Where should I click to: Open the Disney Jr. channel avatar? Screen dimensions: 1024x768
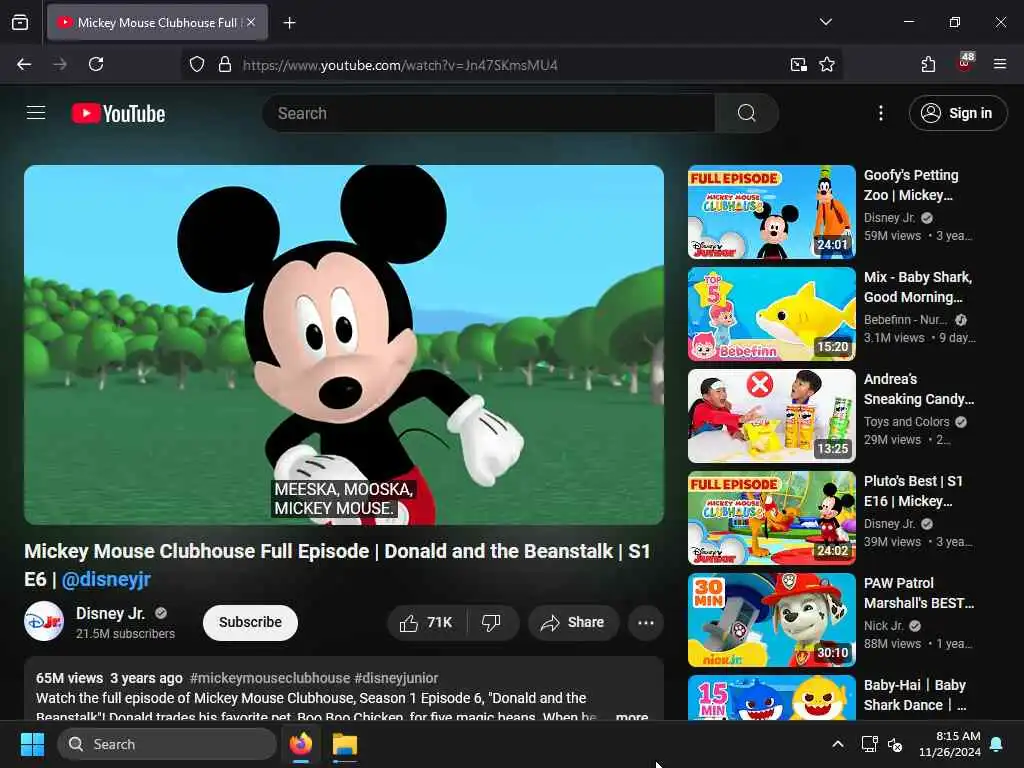point(44,621)
